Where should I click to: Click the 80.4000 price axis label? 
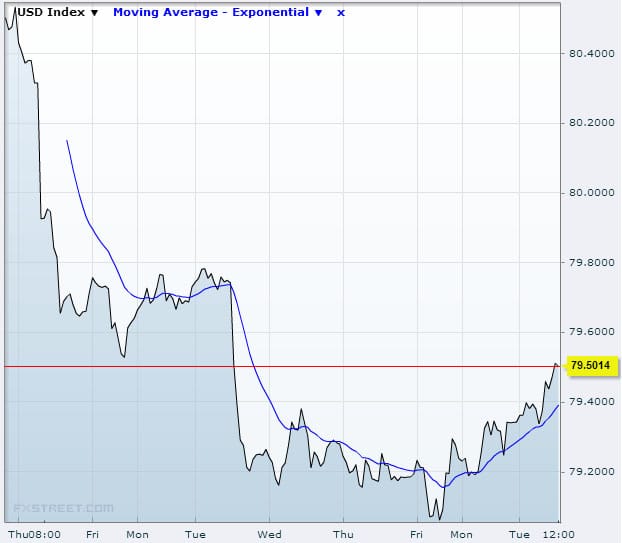coord(591,54)
